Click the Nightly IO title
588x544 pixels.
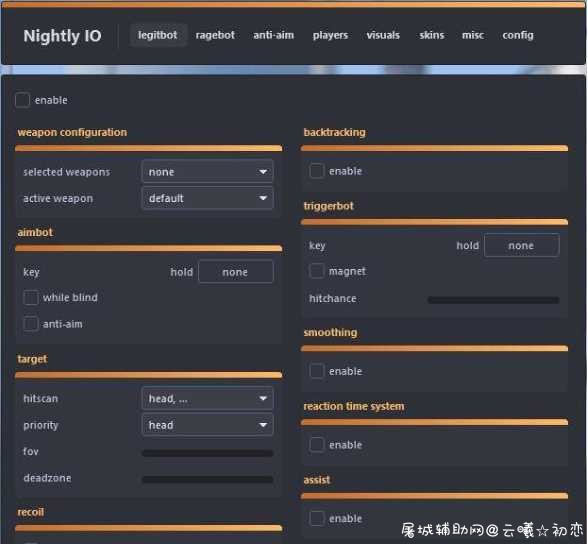click(62, 36)
